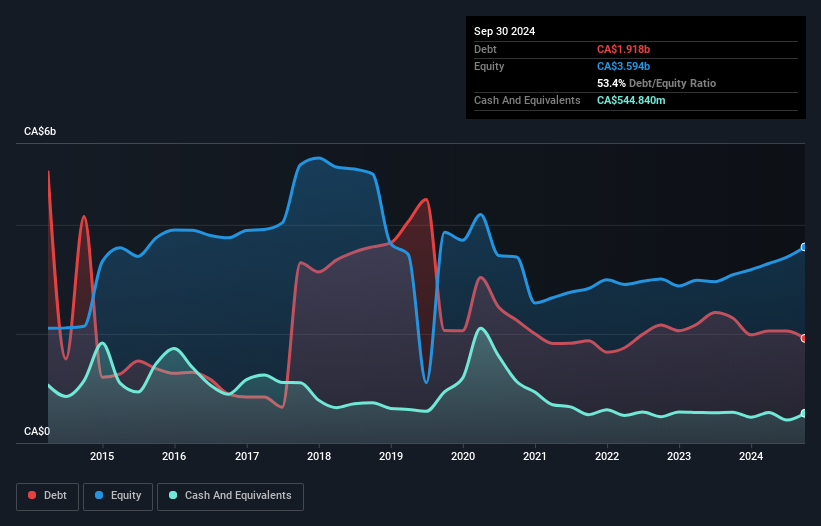821x526 pixels.
Task: Click the Debt row label in tooltip
Action: pos(485,49)
